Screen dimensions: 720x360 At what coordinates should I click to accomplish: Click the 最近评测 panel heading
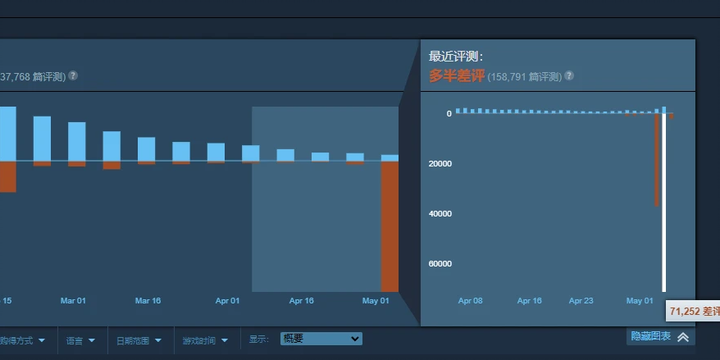[456, 56]
